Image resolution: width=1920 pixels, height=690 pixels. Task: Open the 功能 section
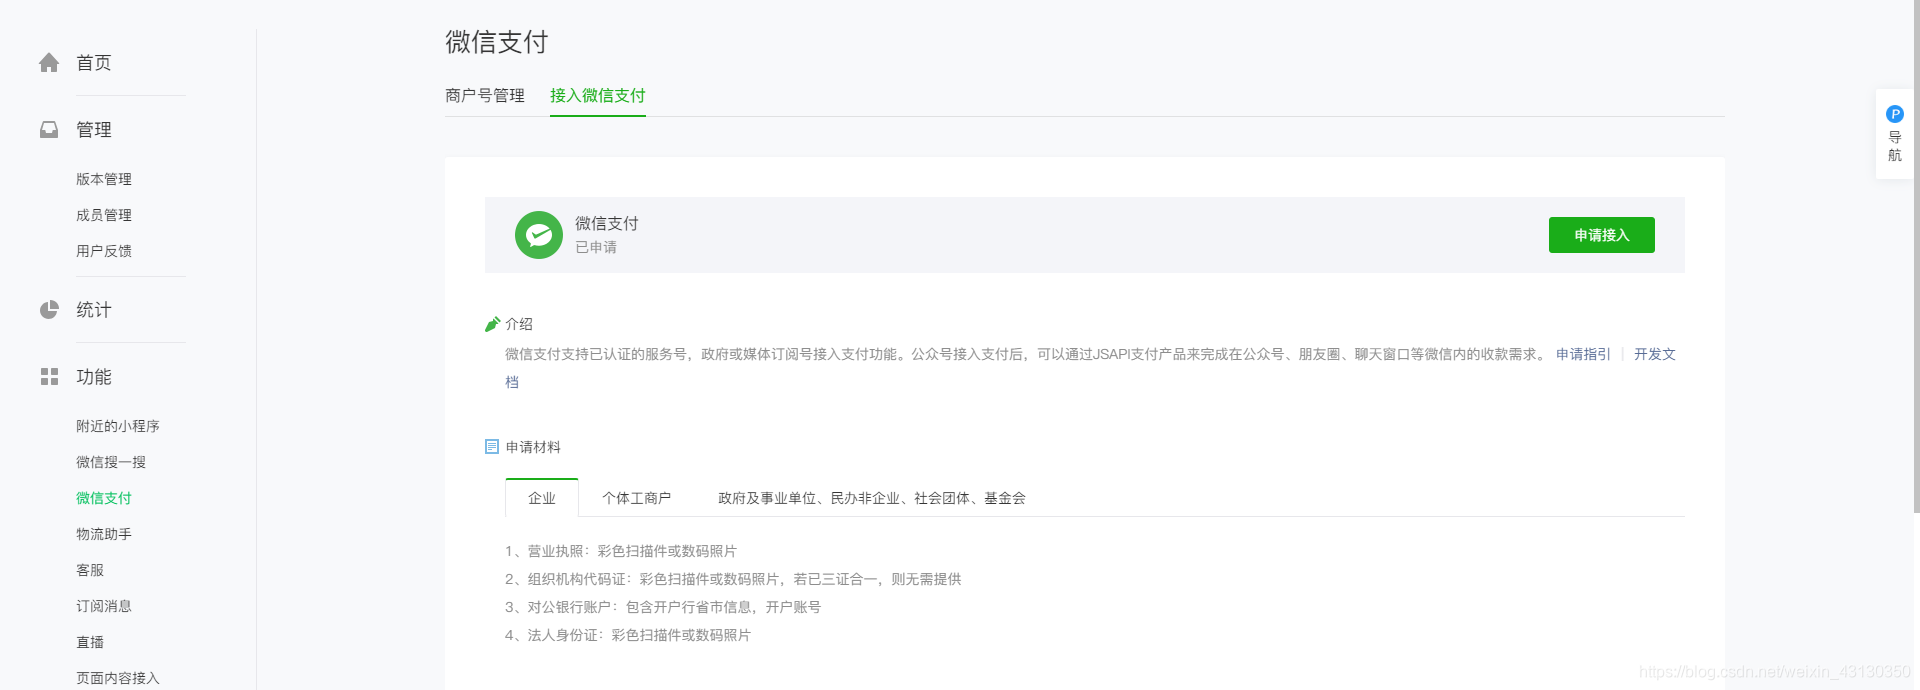click(x=94, y=377)
